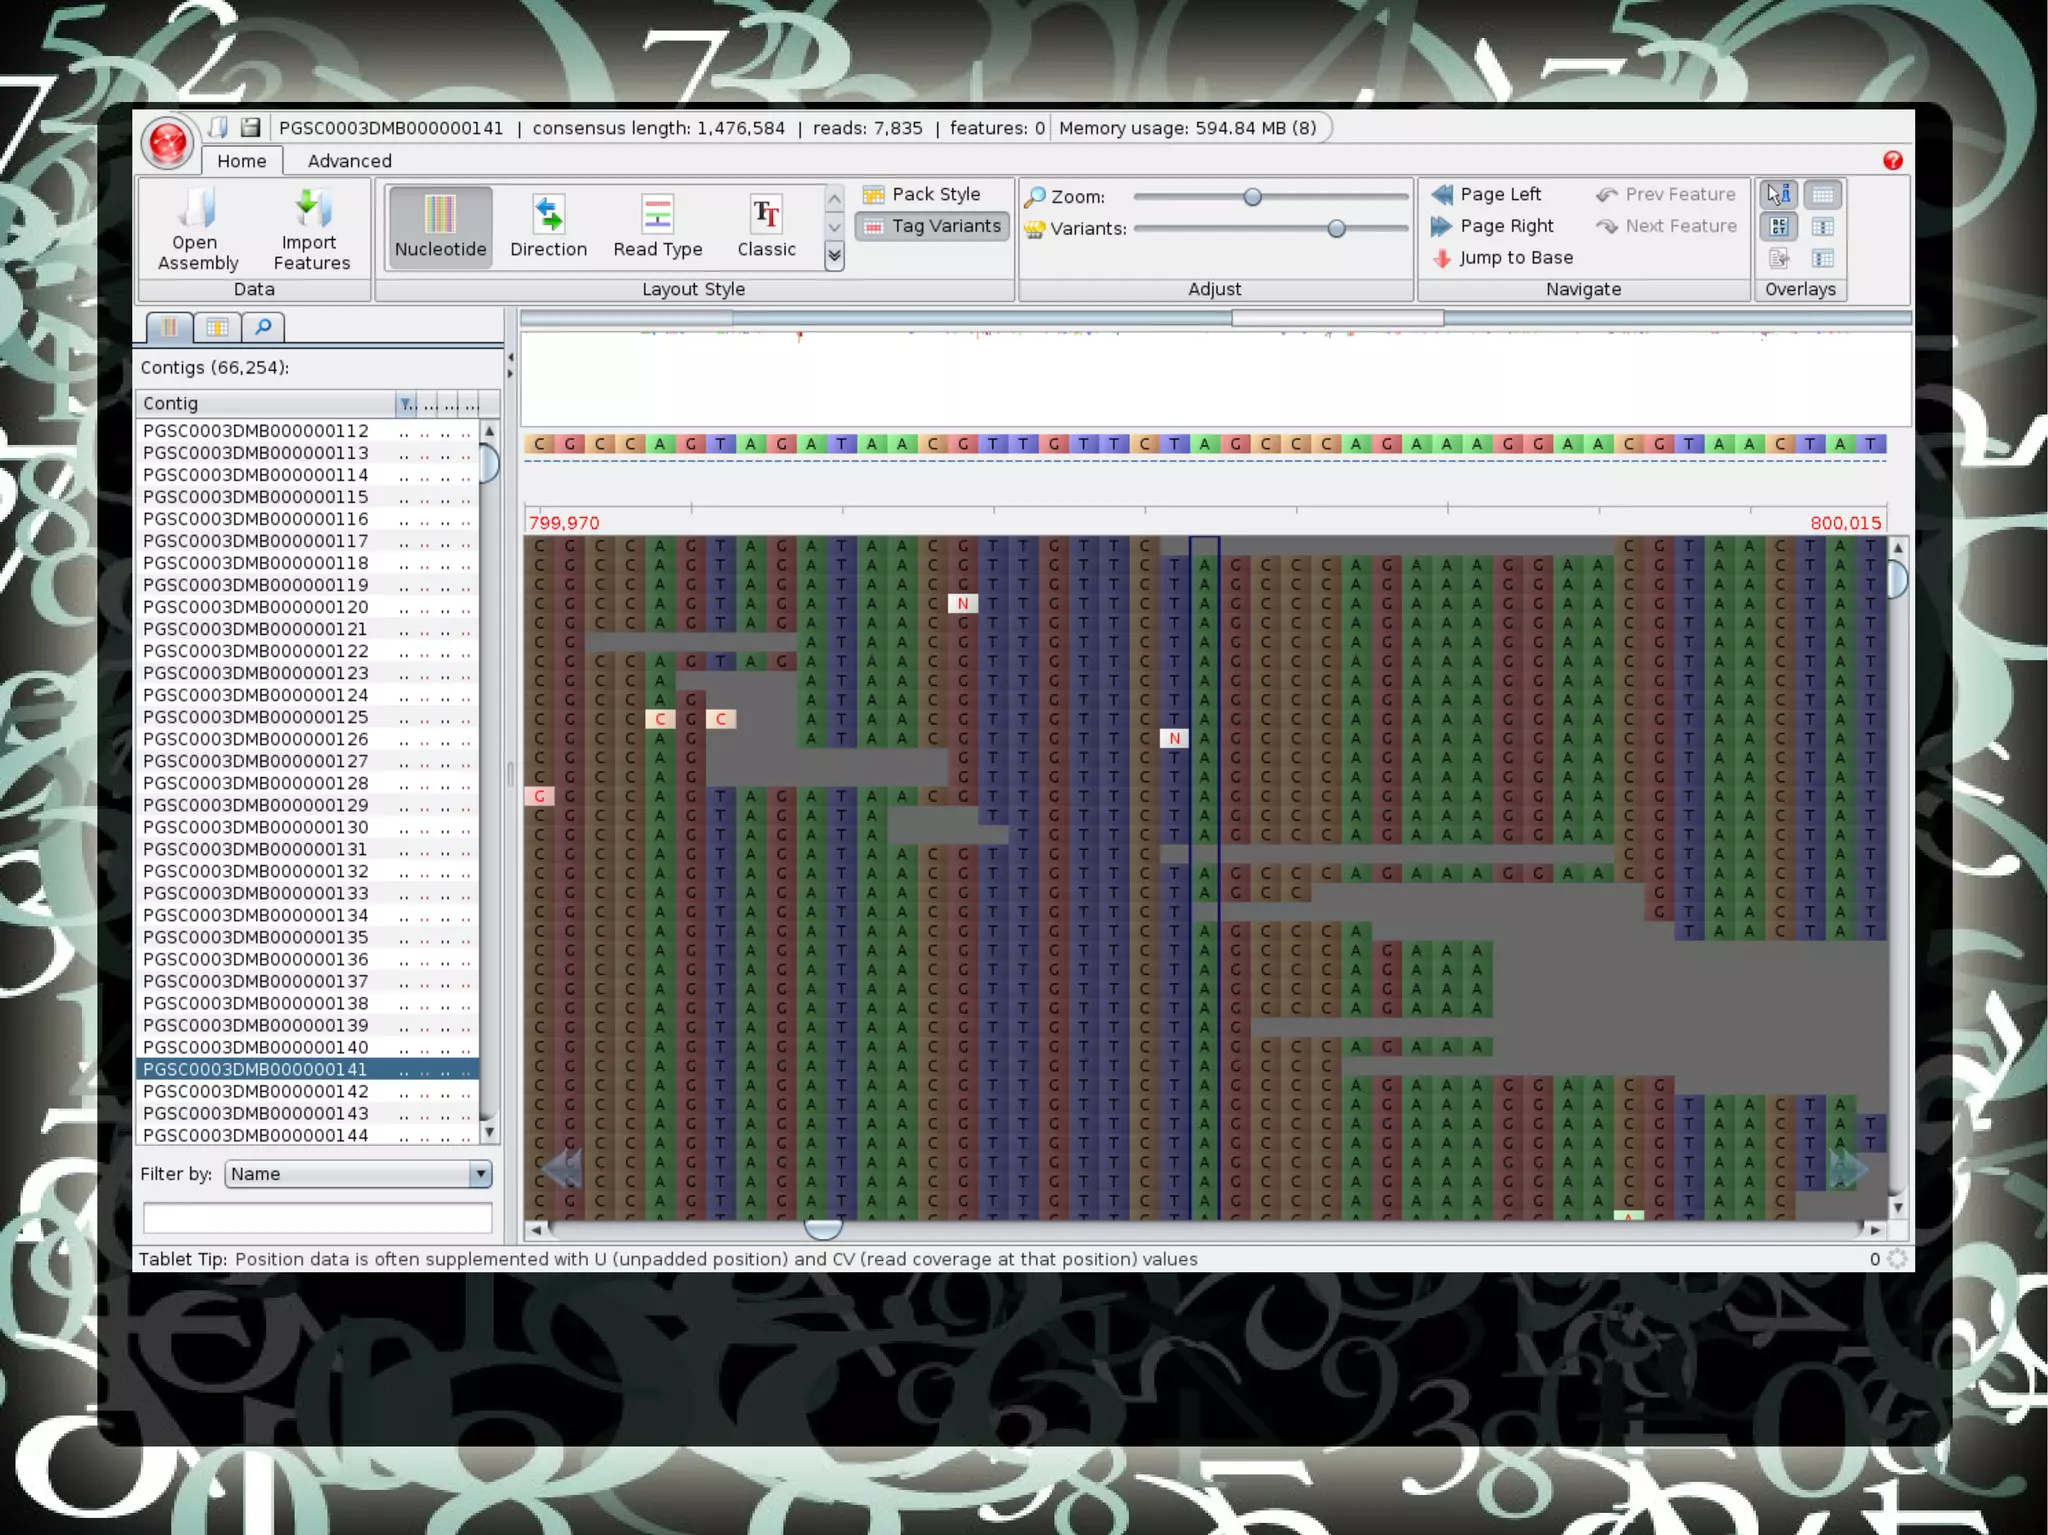Select the Direction layout style
Image resolution: width=2048 pixels, height=1535 pixels.
pos(548,227)
